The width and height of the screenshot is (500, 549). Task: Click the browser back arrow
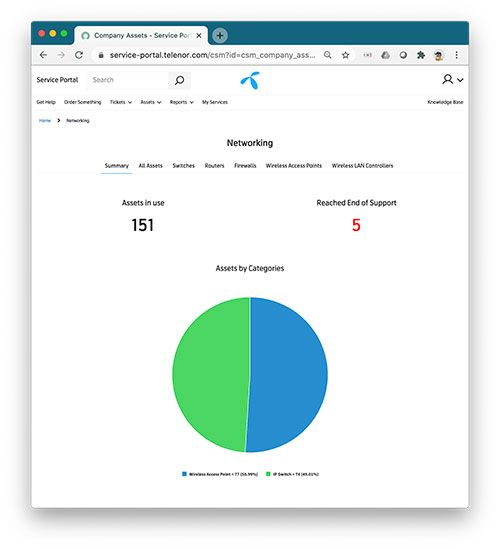coord(43,55)
